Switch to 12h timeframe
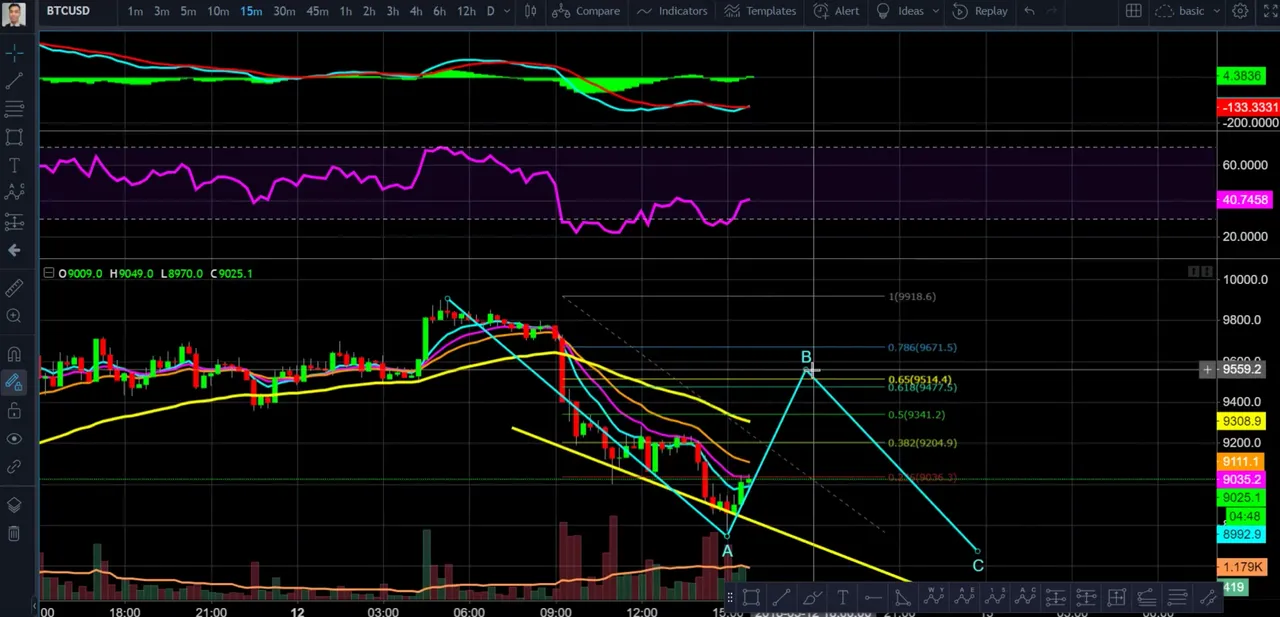 click(466, 11)
